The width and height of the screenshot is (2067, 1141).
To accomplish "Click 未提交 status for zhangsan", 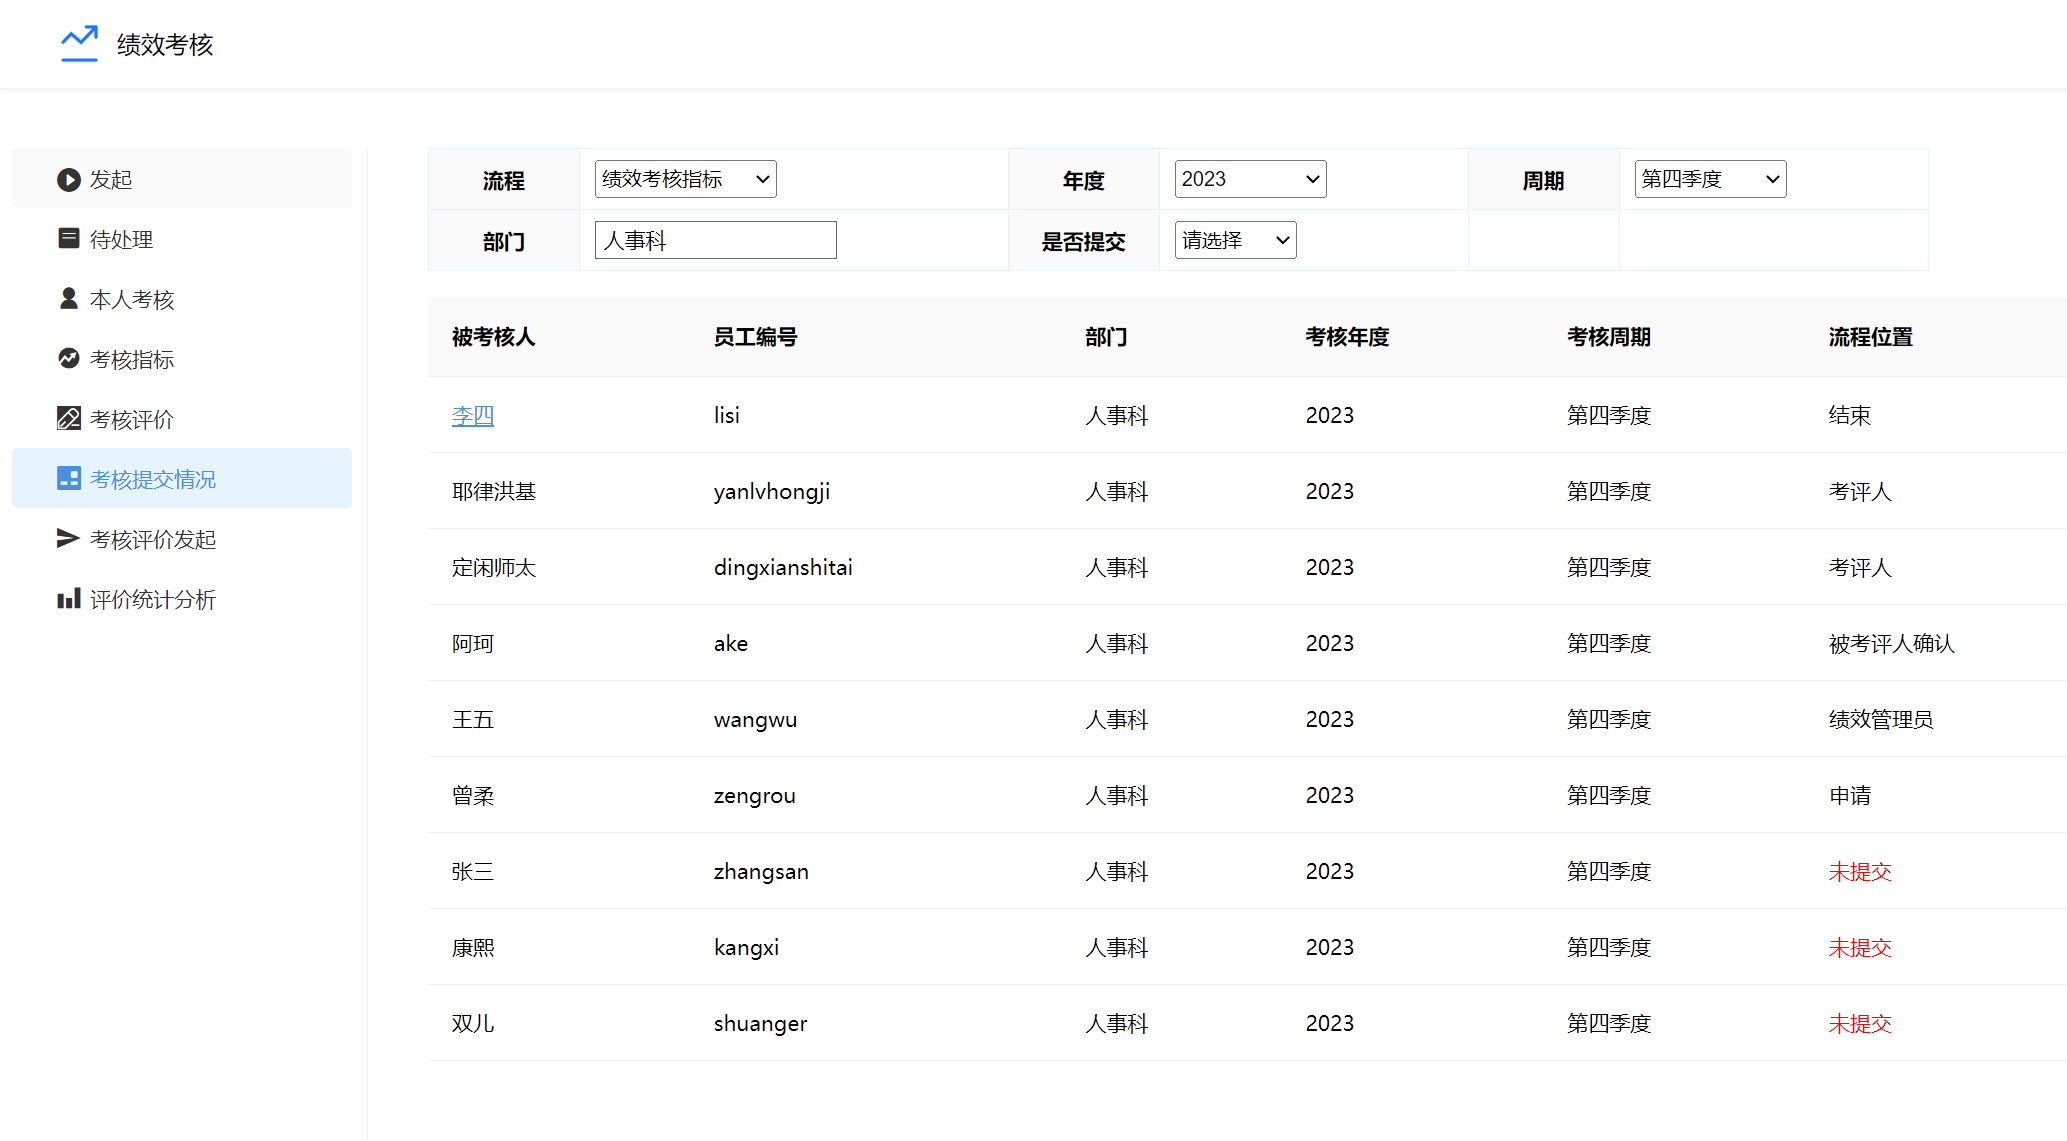I will (1860, 871).
